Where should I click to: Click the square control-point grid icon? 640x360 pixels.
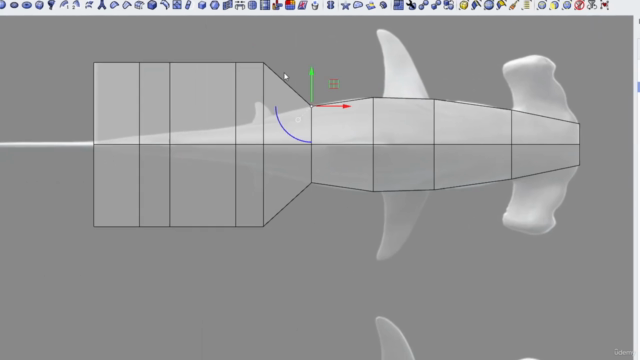[177, 5]
